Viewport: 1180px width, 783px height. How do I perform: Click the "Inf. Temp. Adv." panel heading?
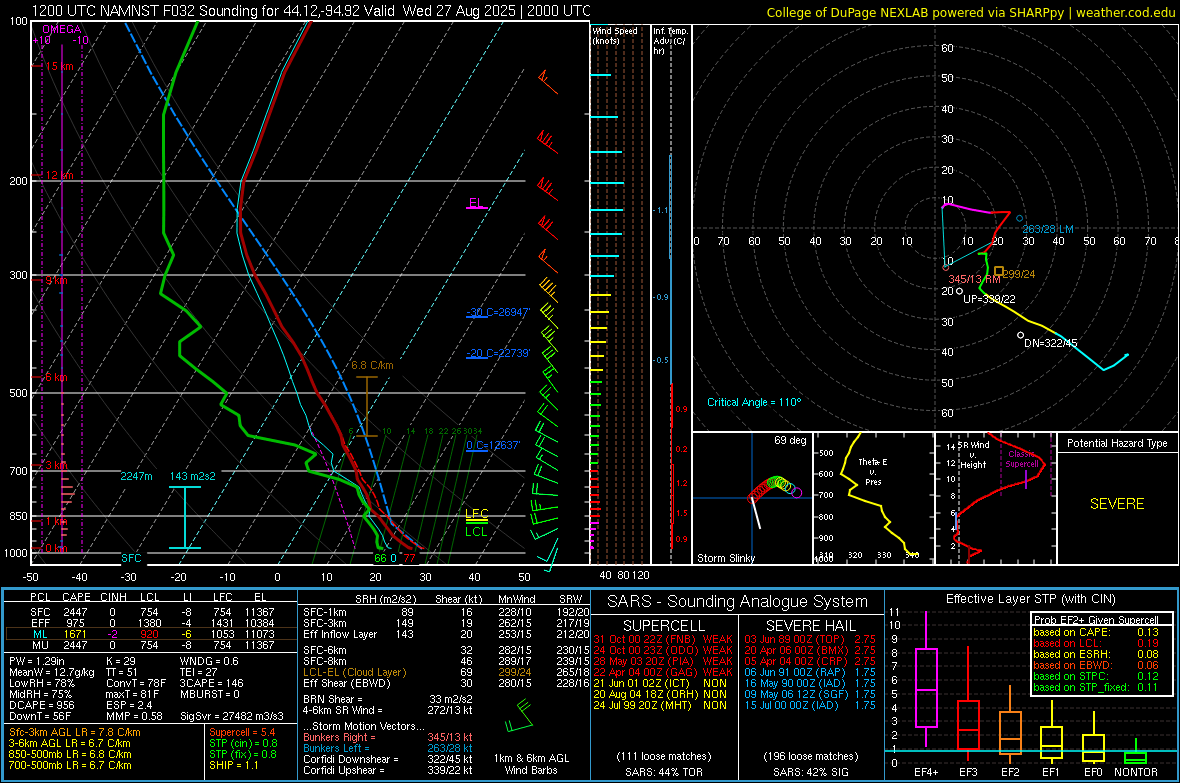(x=670, y=41)
